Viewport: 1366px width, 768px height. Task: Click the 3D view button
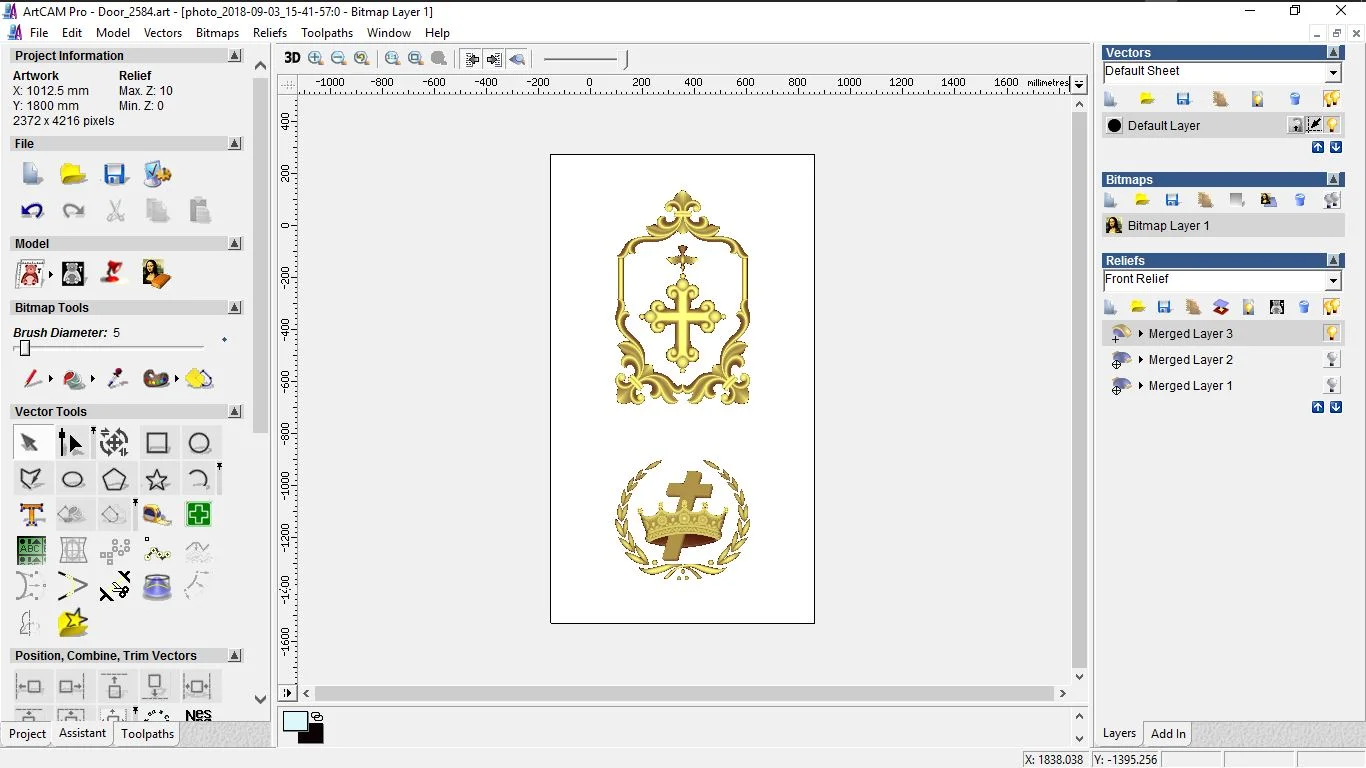click(x=292, y=58)
